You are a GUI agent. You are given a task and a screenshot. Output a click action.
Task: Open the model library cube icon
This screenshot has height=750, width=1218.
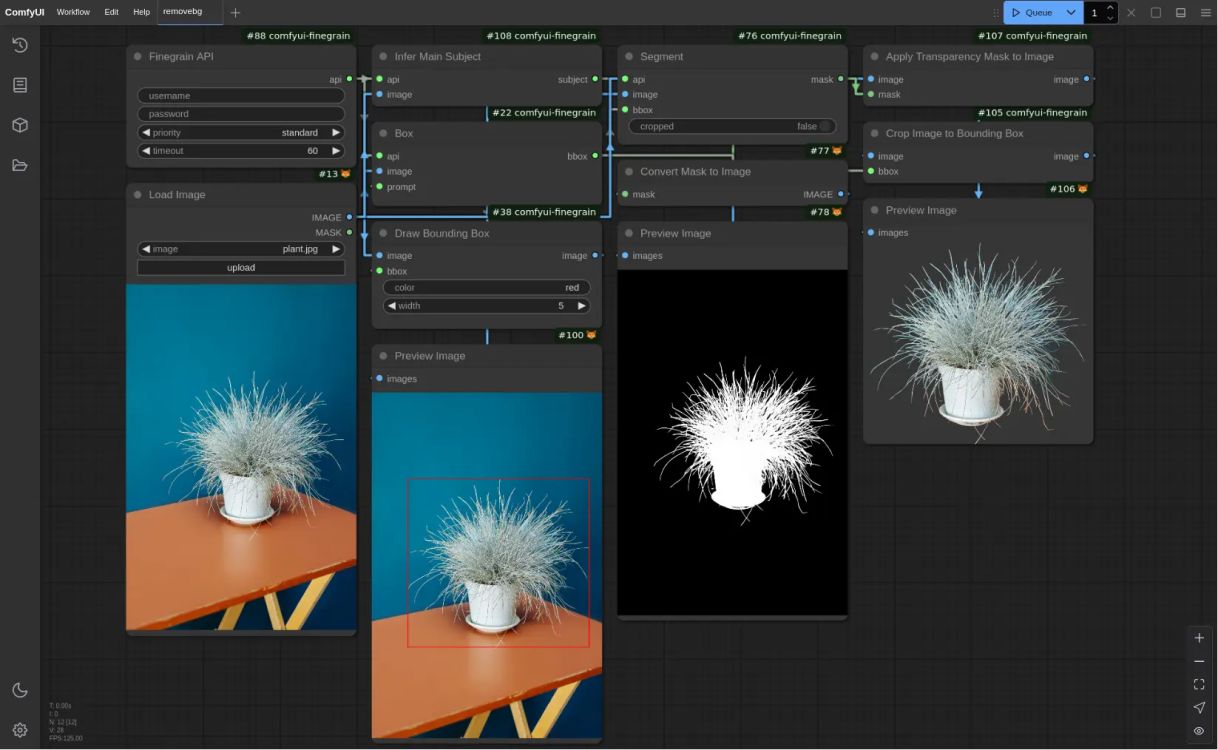point(20,125)
